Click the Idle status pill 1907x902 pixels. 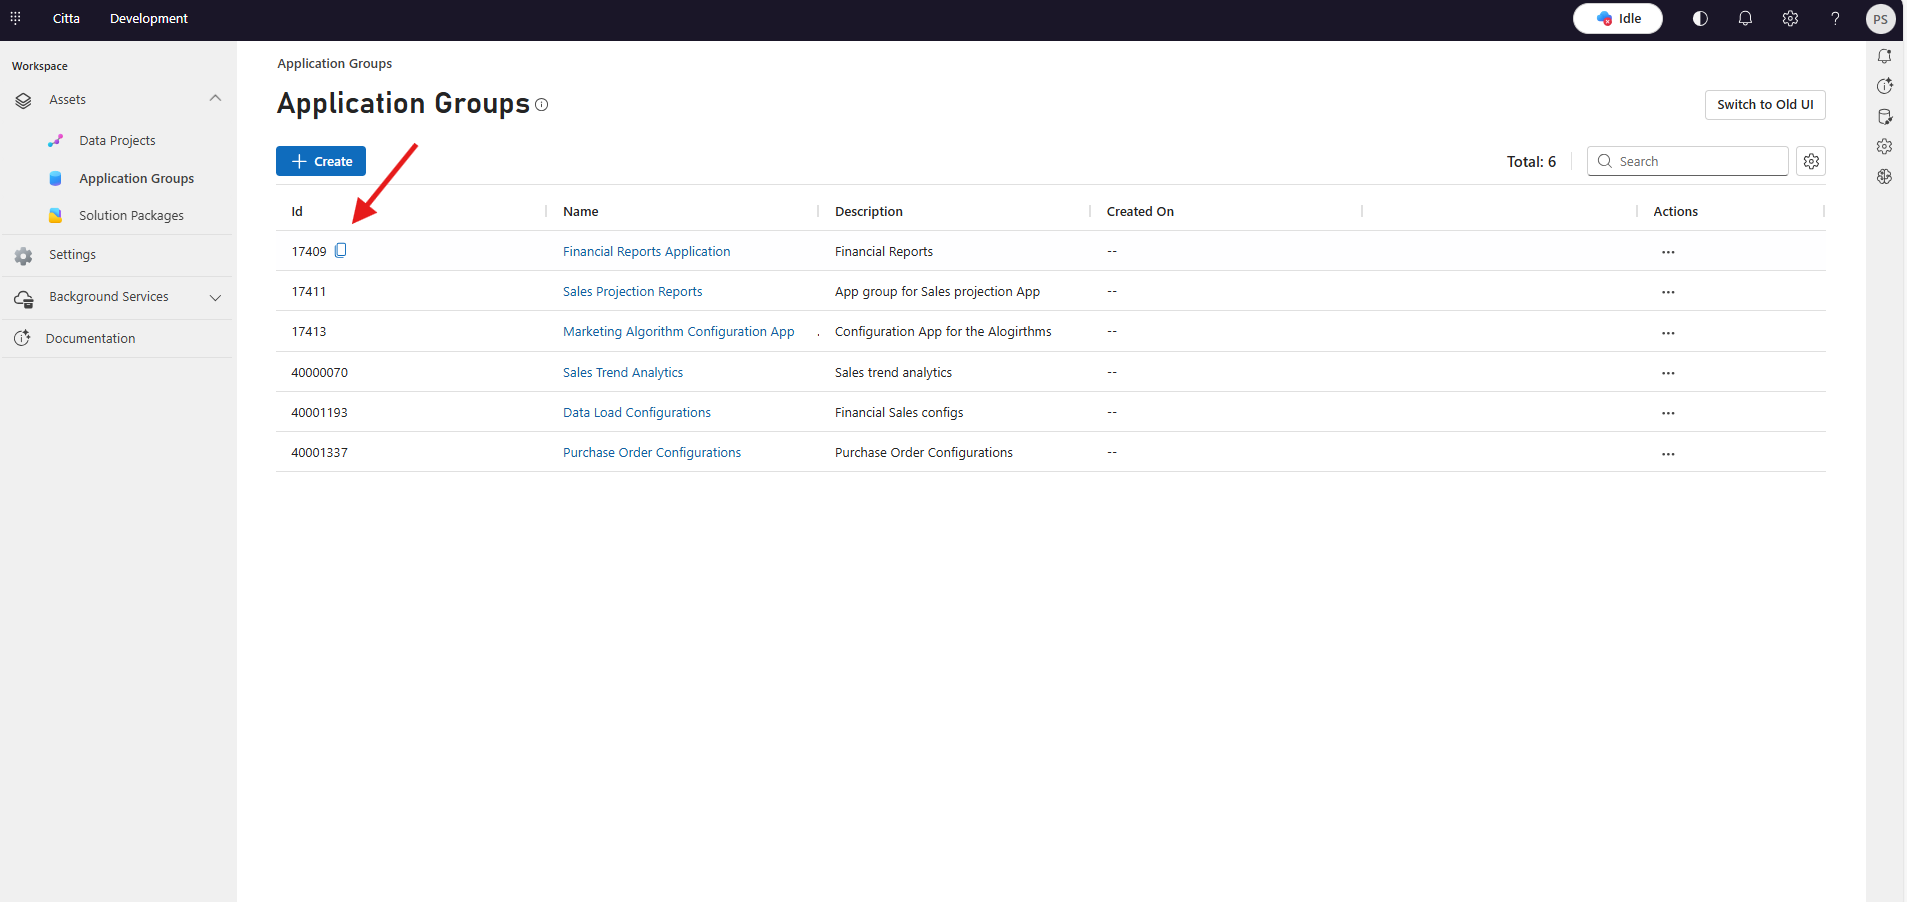click(1618, 18)
